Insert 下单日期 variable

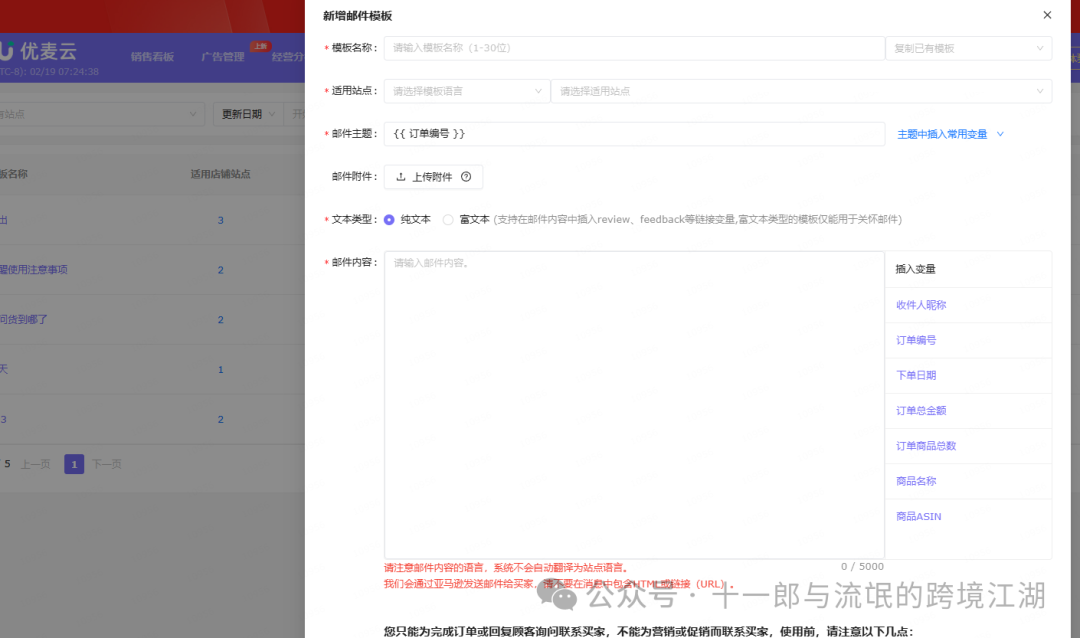916,375
